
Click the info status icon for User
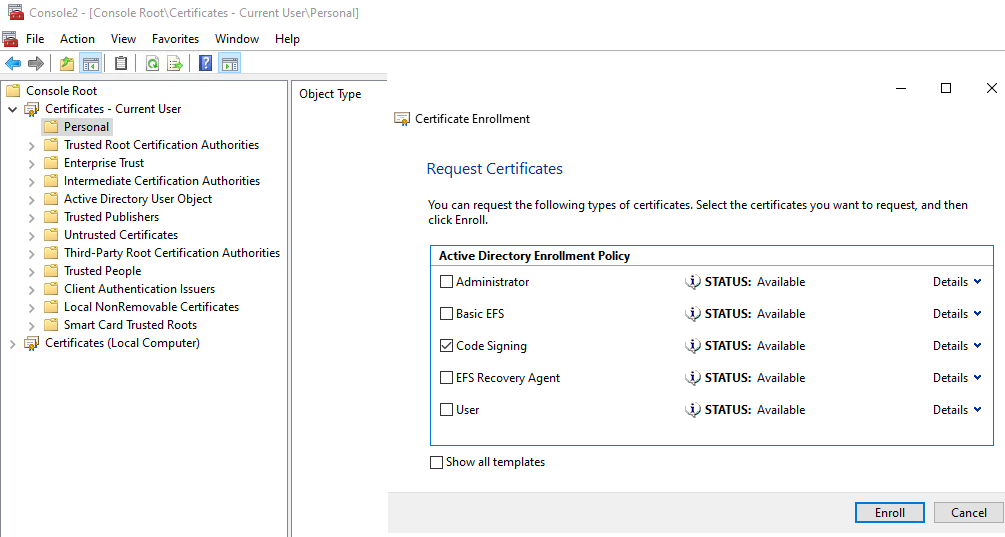pos(692,410)
